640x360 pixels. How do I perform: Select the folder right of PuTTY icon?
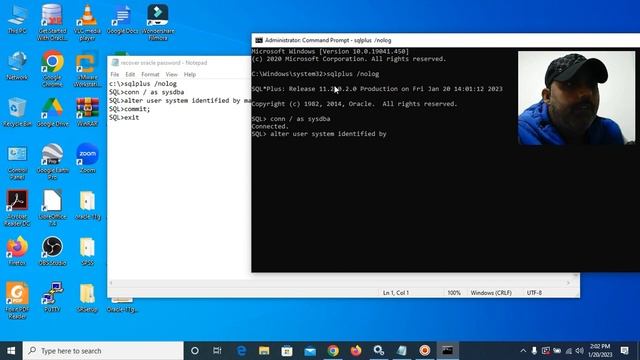click(87, 297)
